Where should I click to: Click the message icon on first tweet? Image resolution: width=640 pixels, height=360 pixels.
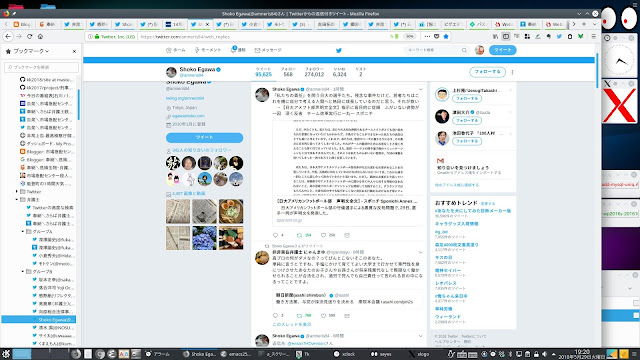347,235
